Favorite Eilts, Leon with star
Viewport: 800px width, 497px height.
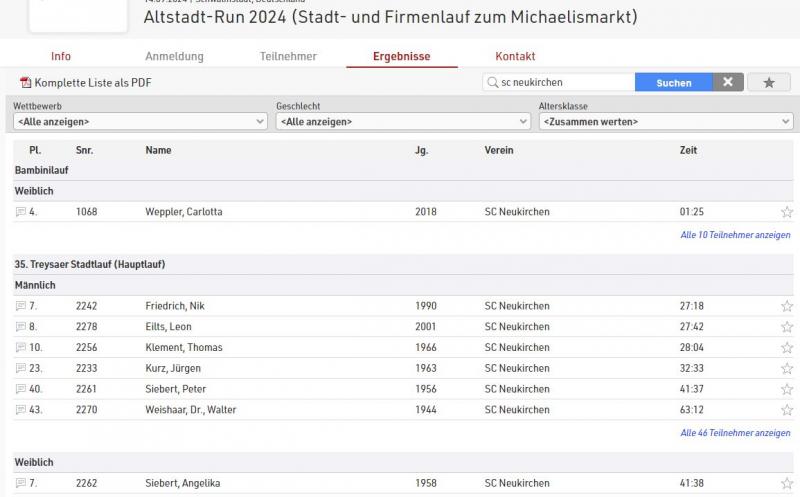pos(787,327)
